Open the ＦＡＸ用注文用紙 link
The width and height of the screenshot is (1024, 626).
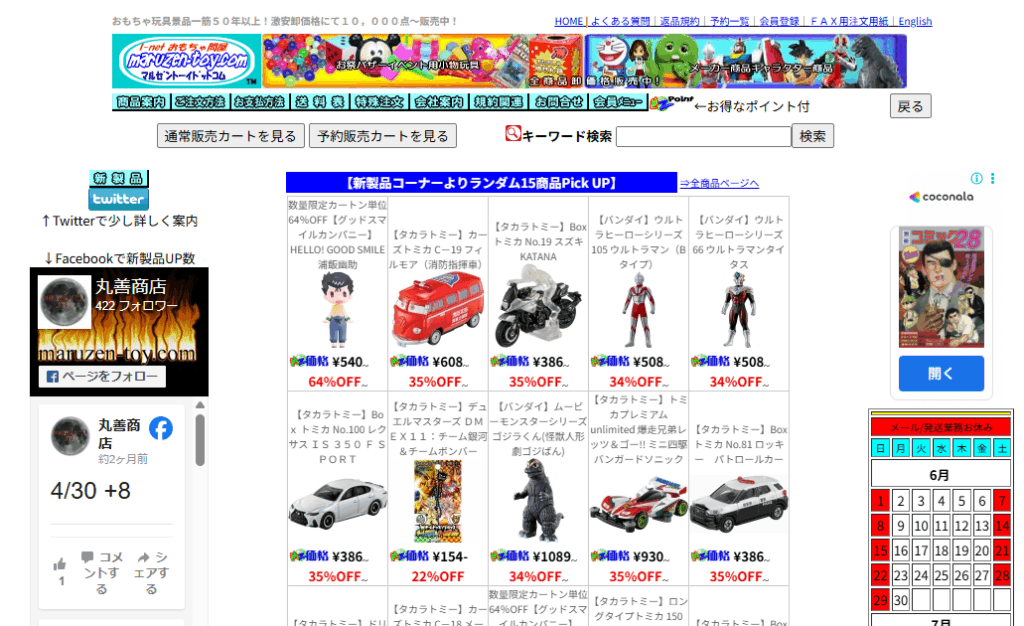849,22
